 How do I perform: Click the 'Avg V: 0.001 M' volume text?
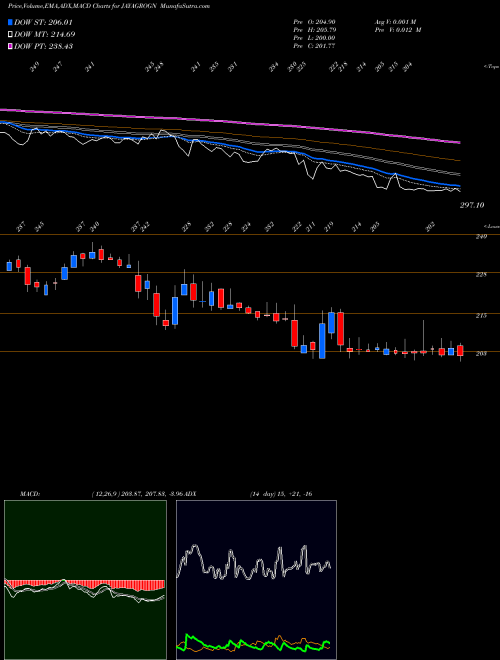(395, 21)
